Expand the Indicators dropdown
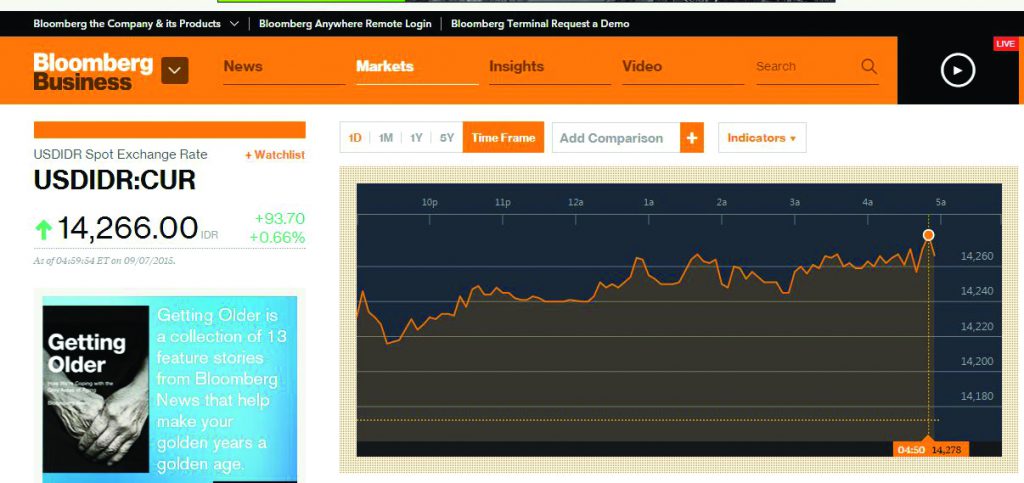1024x483 pixels. click(761, 138)
